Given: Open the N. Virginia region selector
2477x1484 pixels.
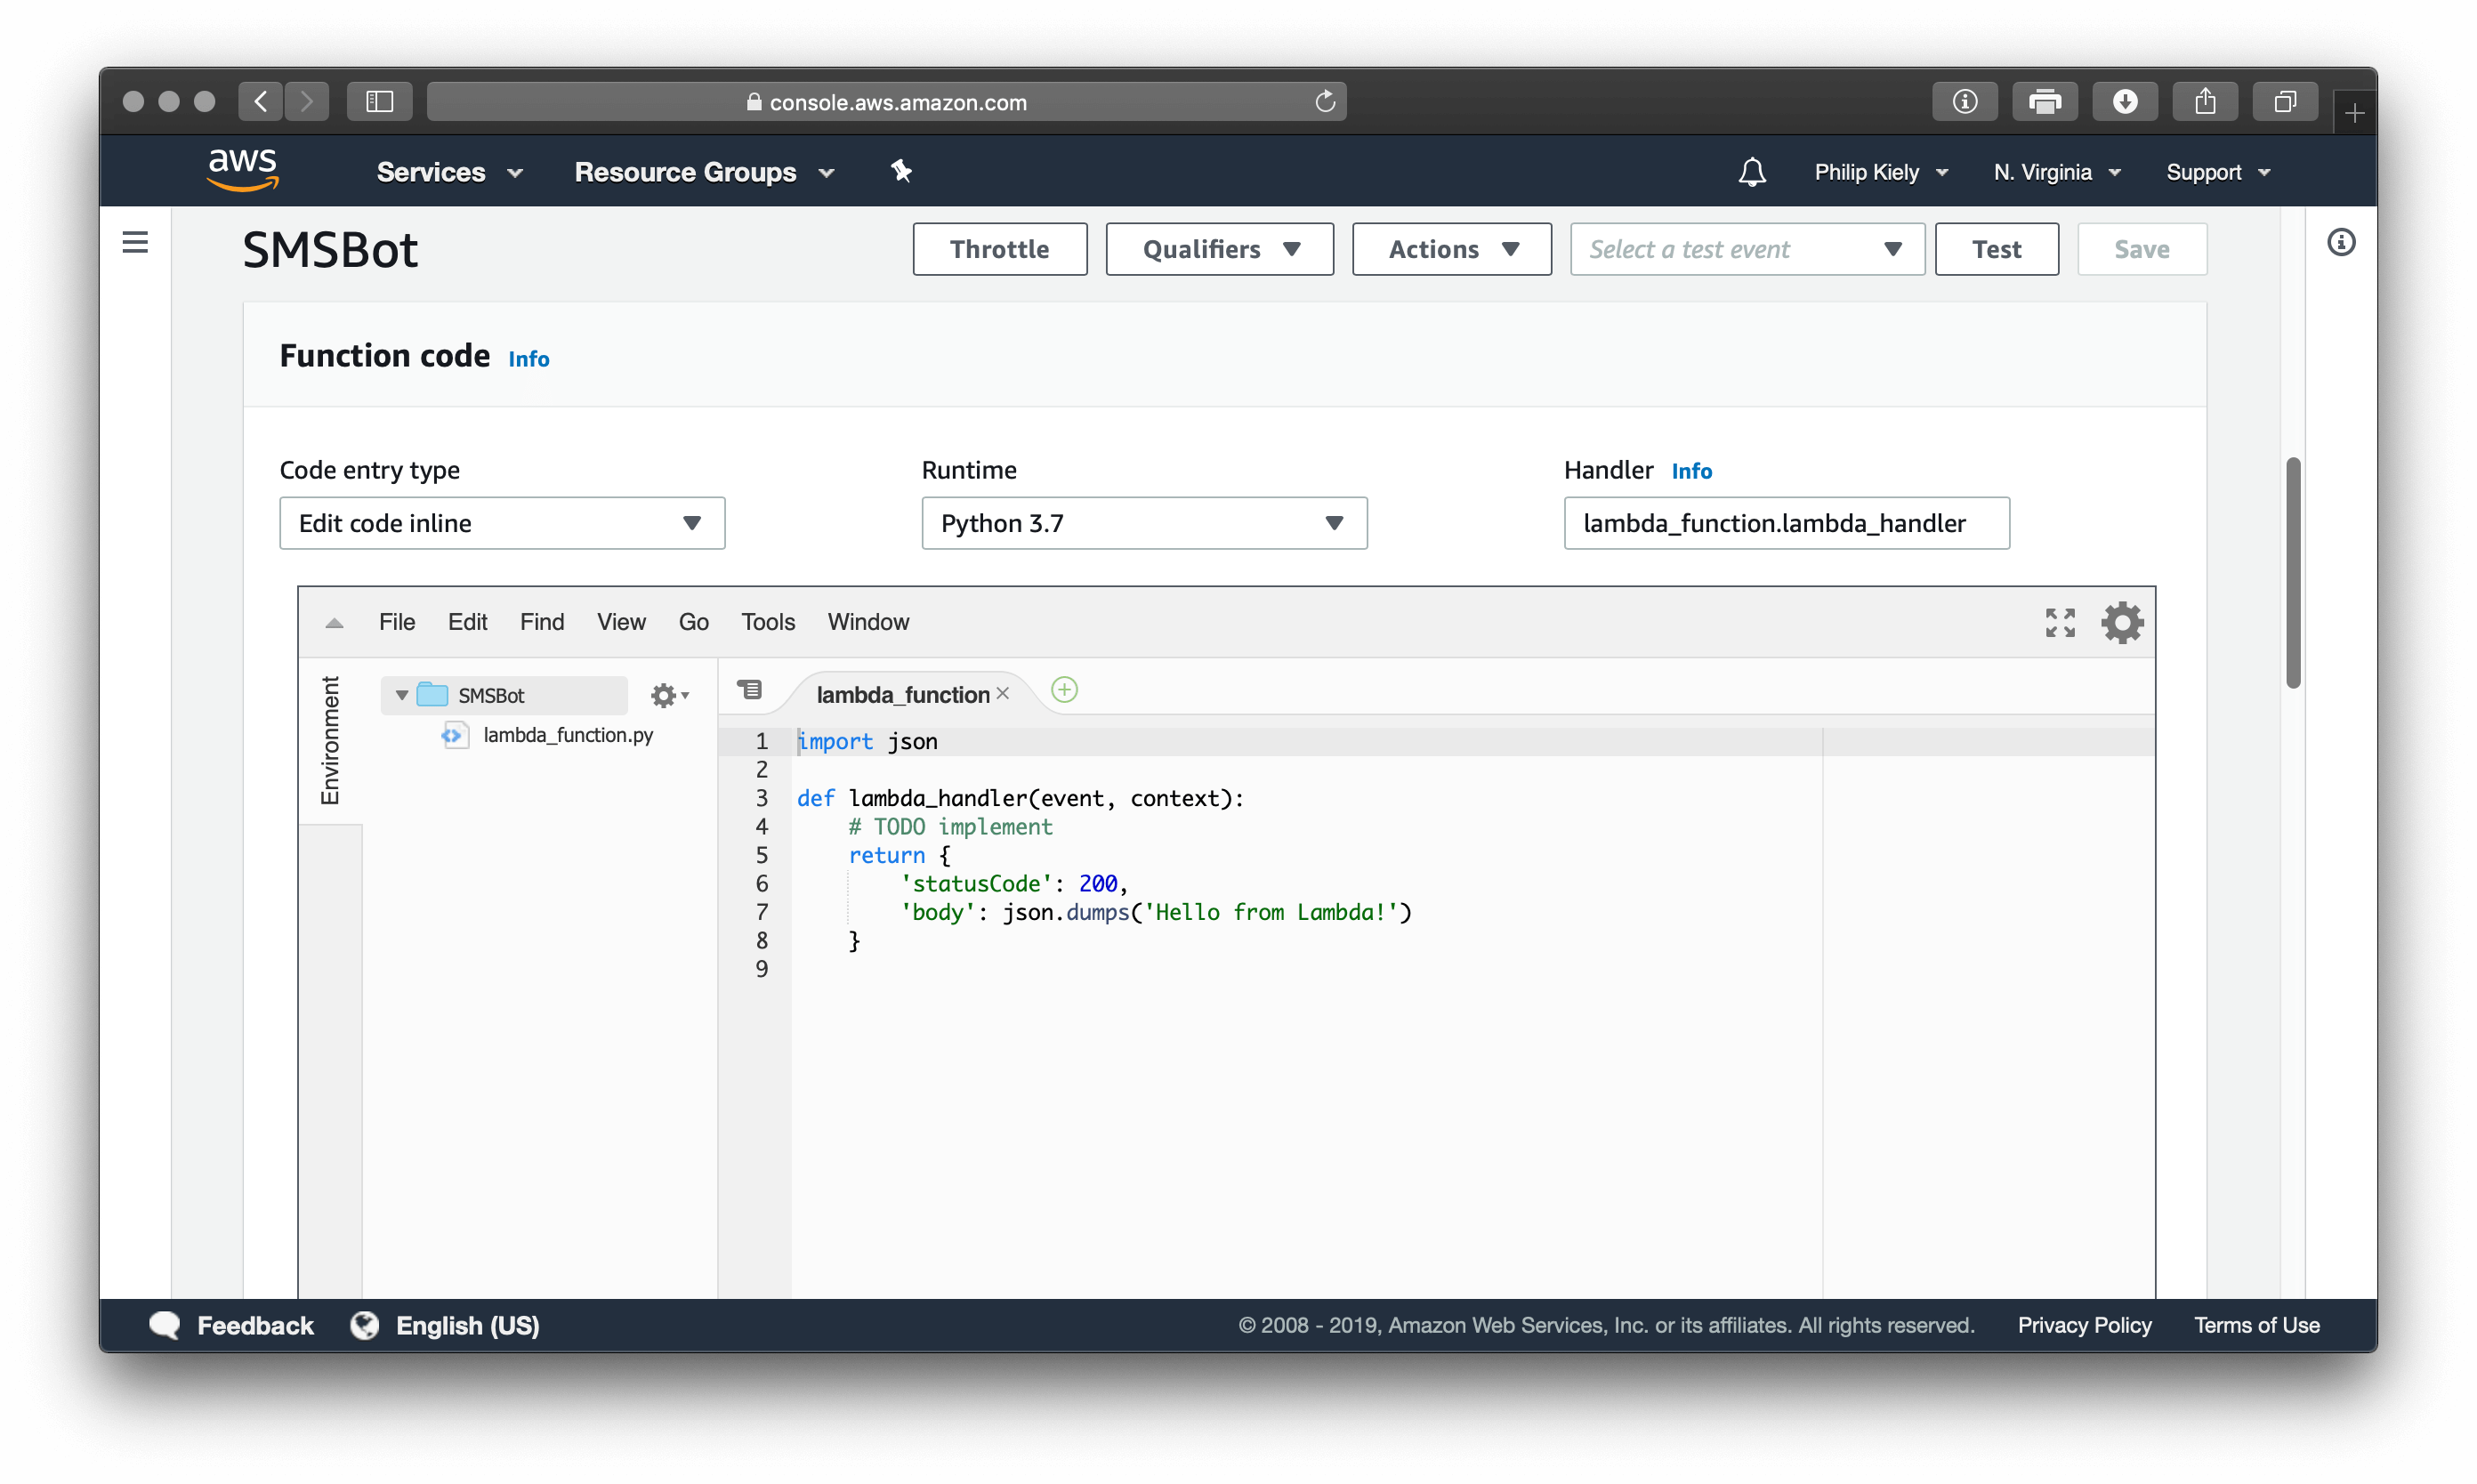Looking at the screenshot, I should tap(2056, 172).
